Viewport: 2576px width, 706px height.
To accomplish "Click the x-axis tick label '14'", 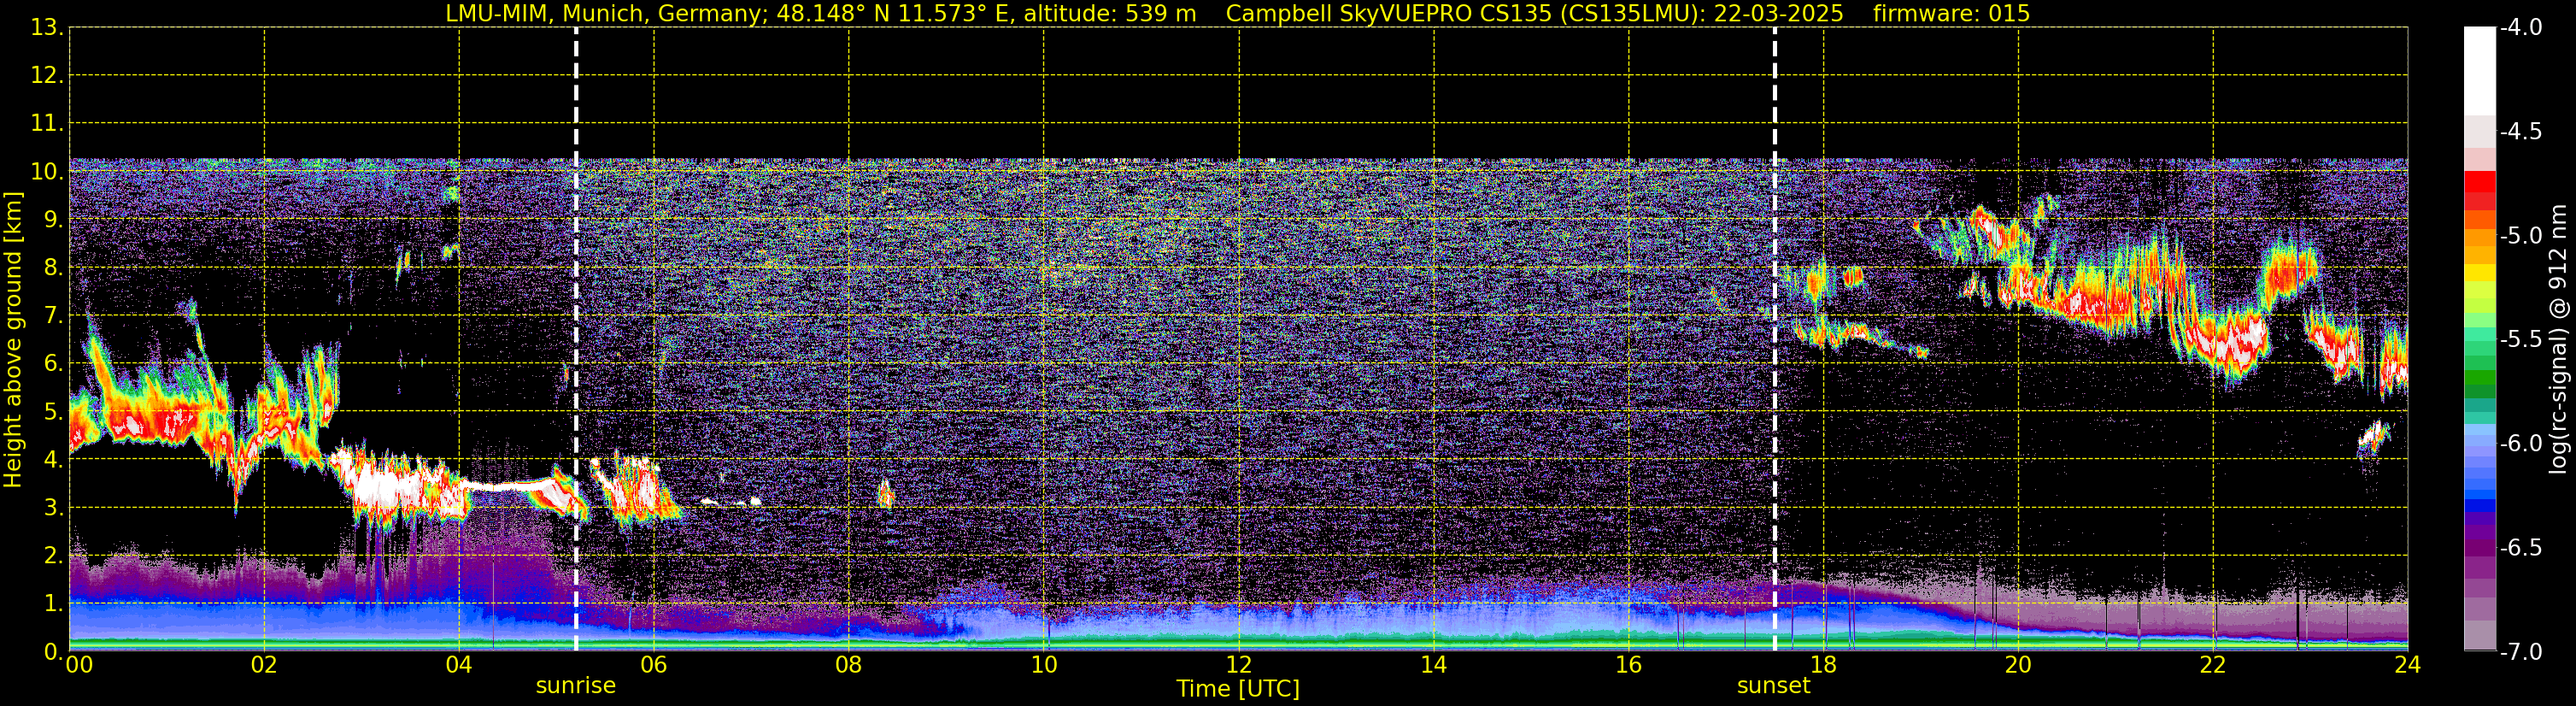I will coord(1434,665).
